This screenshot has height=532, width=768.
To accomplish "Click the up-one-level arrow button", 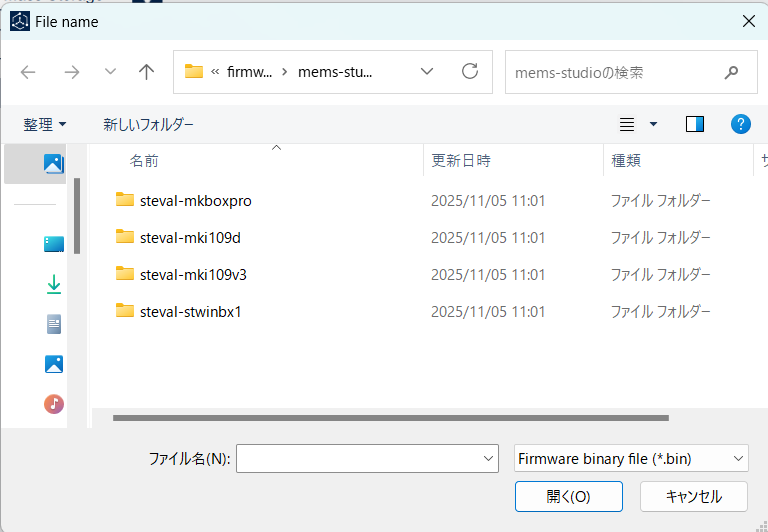I will [146, 72].
